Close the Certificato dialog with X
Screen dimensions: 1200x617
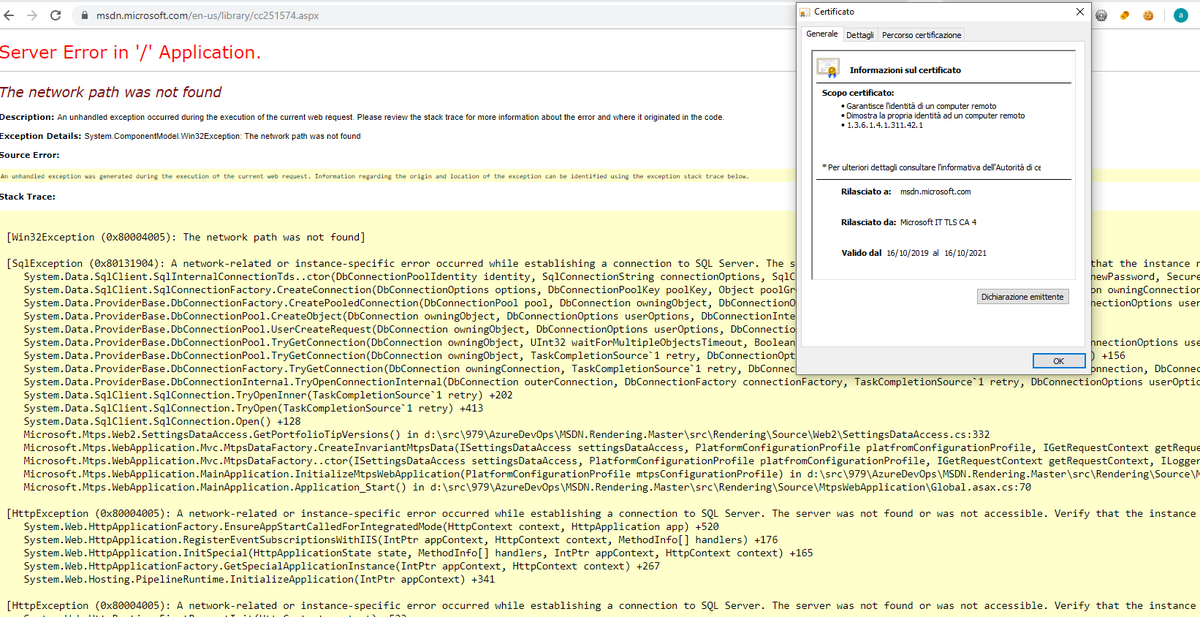(x=1079, y=11)
